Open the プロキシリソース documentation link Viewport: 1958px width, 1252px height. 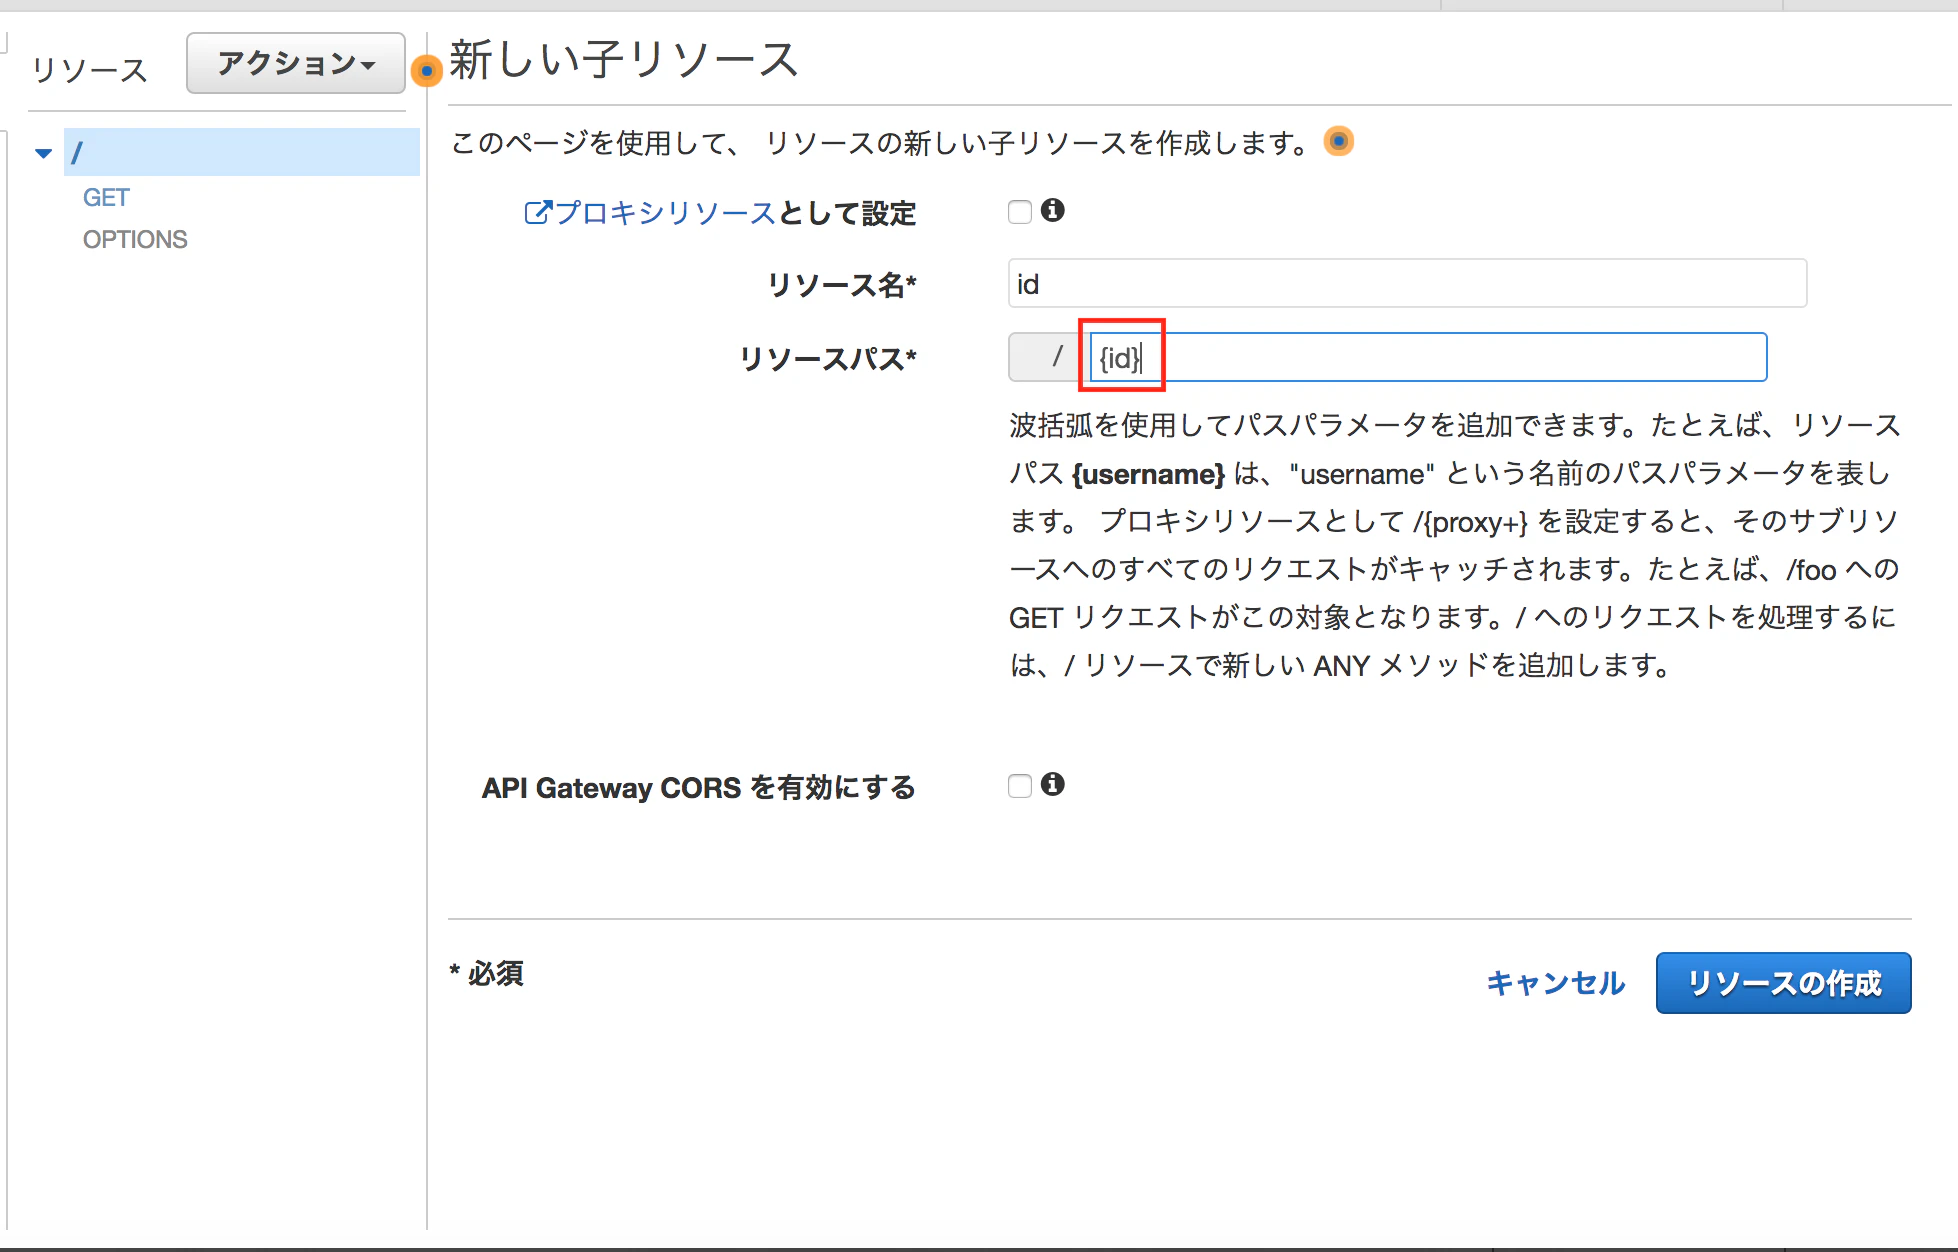[664, 213]
